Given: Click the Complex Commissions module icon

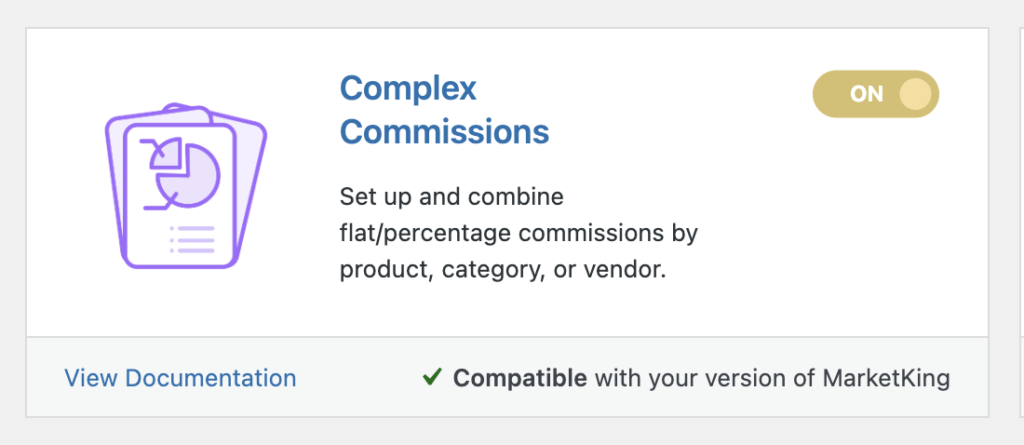Looking at the screenshot, I should [186, 186].
